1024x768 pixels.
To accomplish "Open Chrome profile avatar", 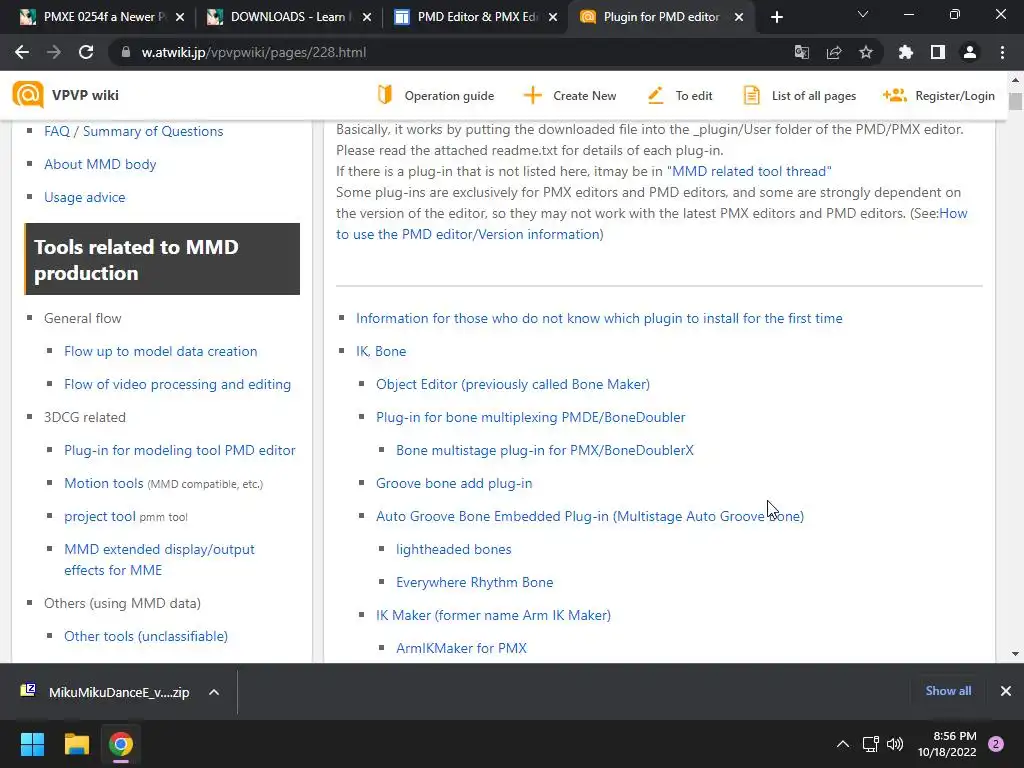I will pos(970,52).
